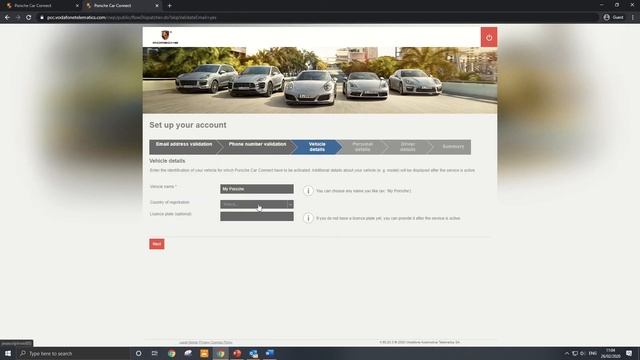
Task: Open the Country of registration dropdown
Action: point(257,204)
